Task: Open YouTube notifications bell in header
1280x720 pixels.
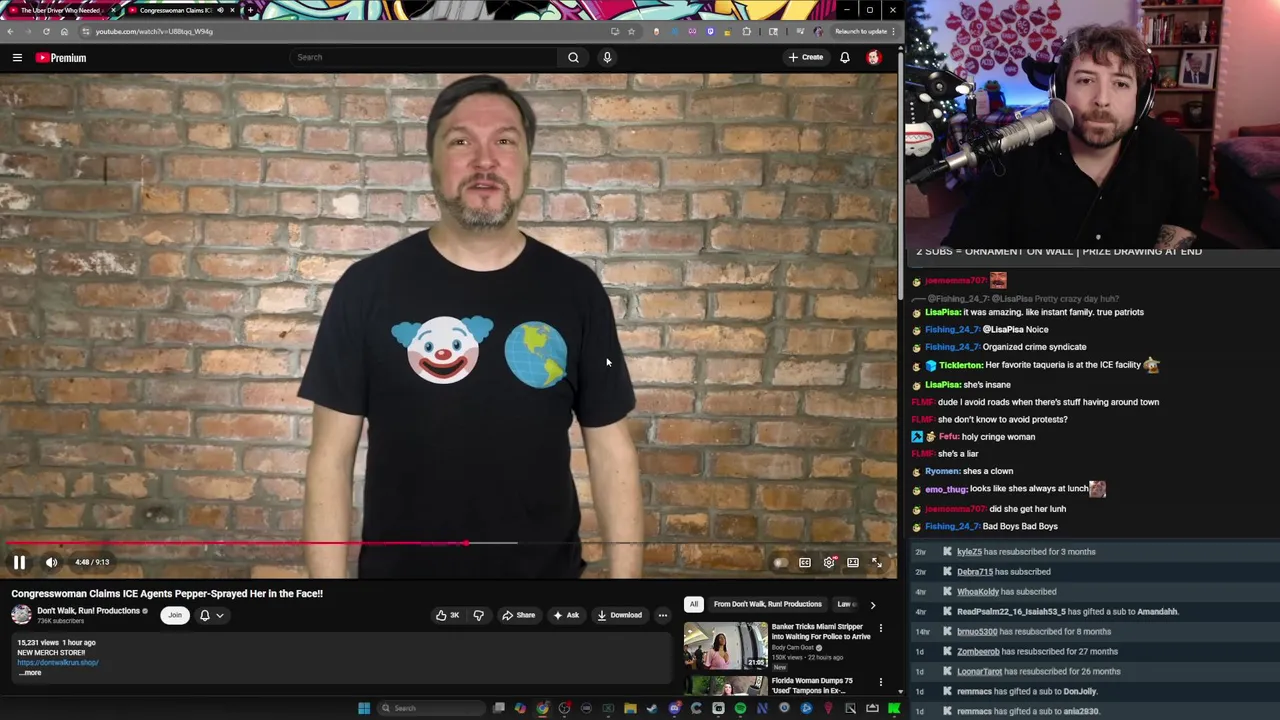Action: [845, 57]
